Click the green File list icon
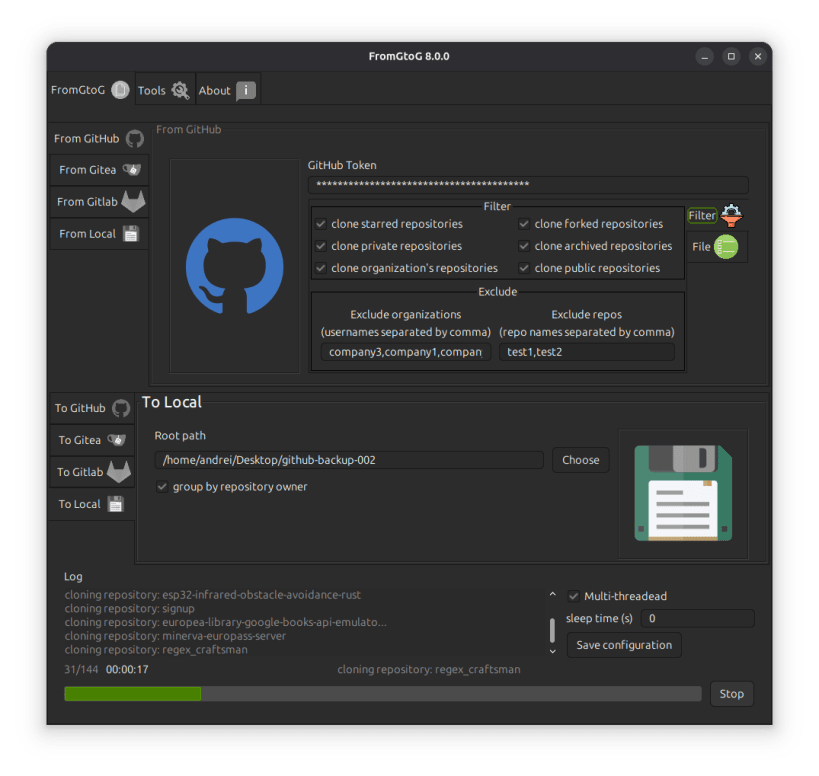819x776 pixels. (726, 246)
